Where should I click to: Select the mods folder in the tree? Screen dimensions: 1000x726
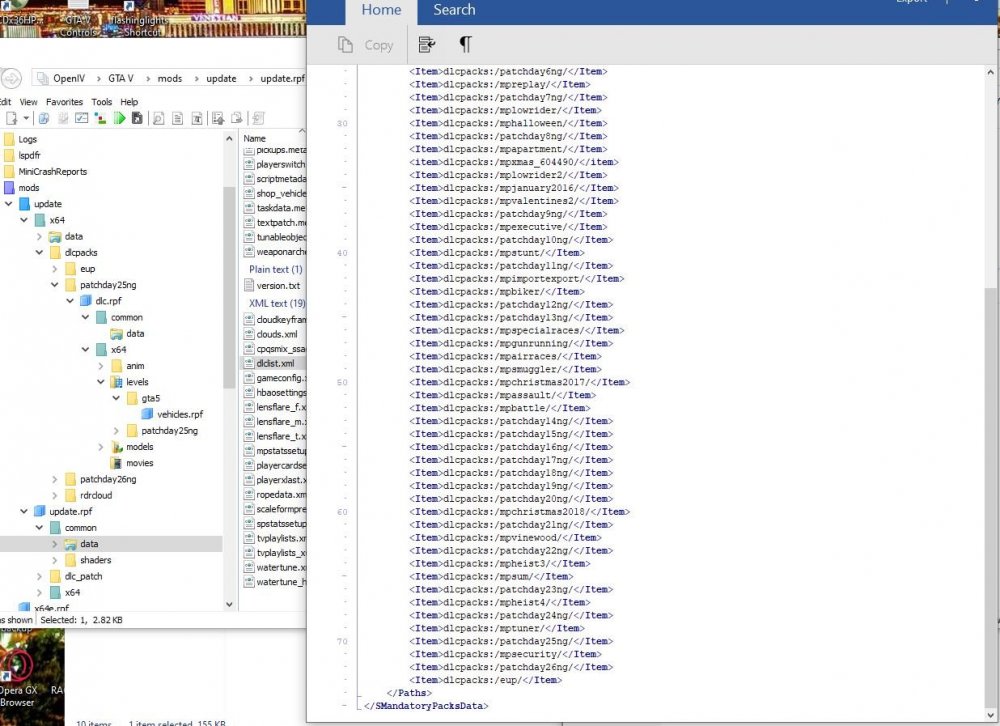pos(29,188)
